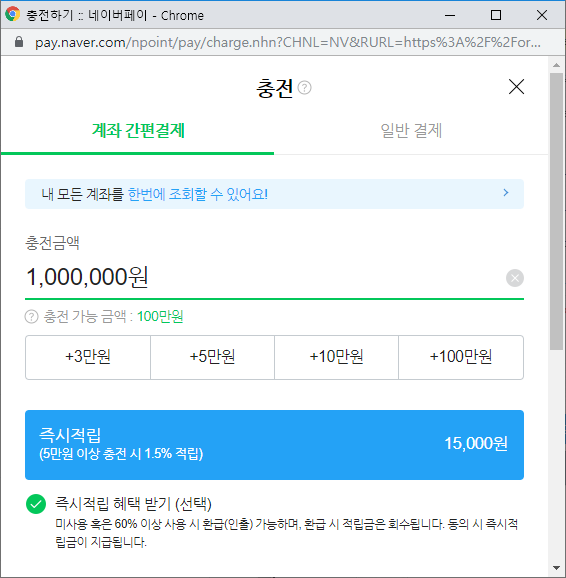The image size is (566, 578).
Task: Click the Chrome logo in title bar
Action: click(13, 14)
